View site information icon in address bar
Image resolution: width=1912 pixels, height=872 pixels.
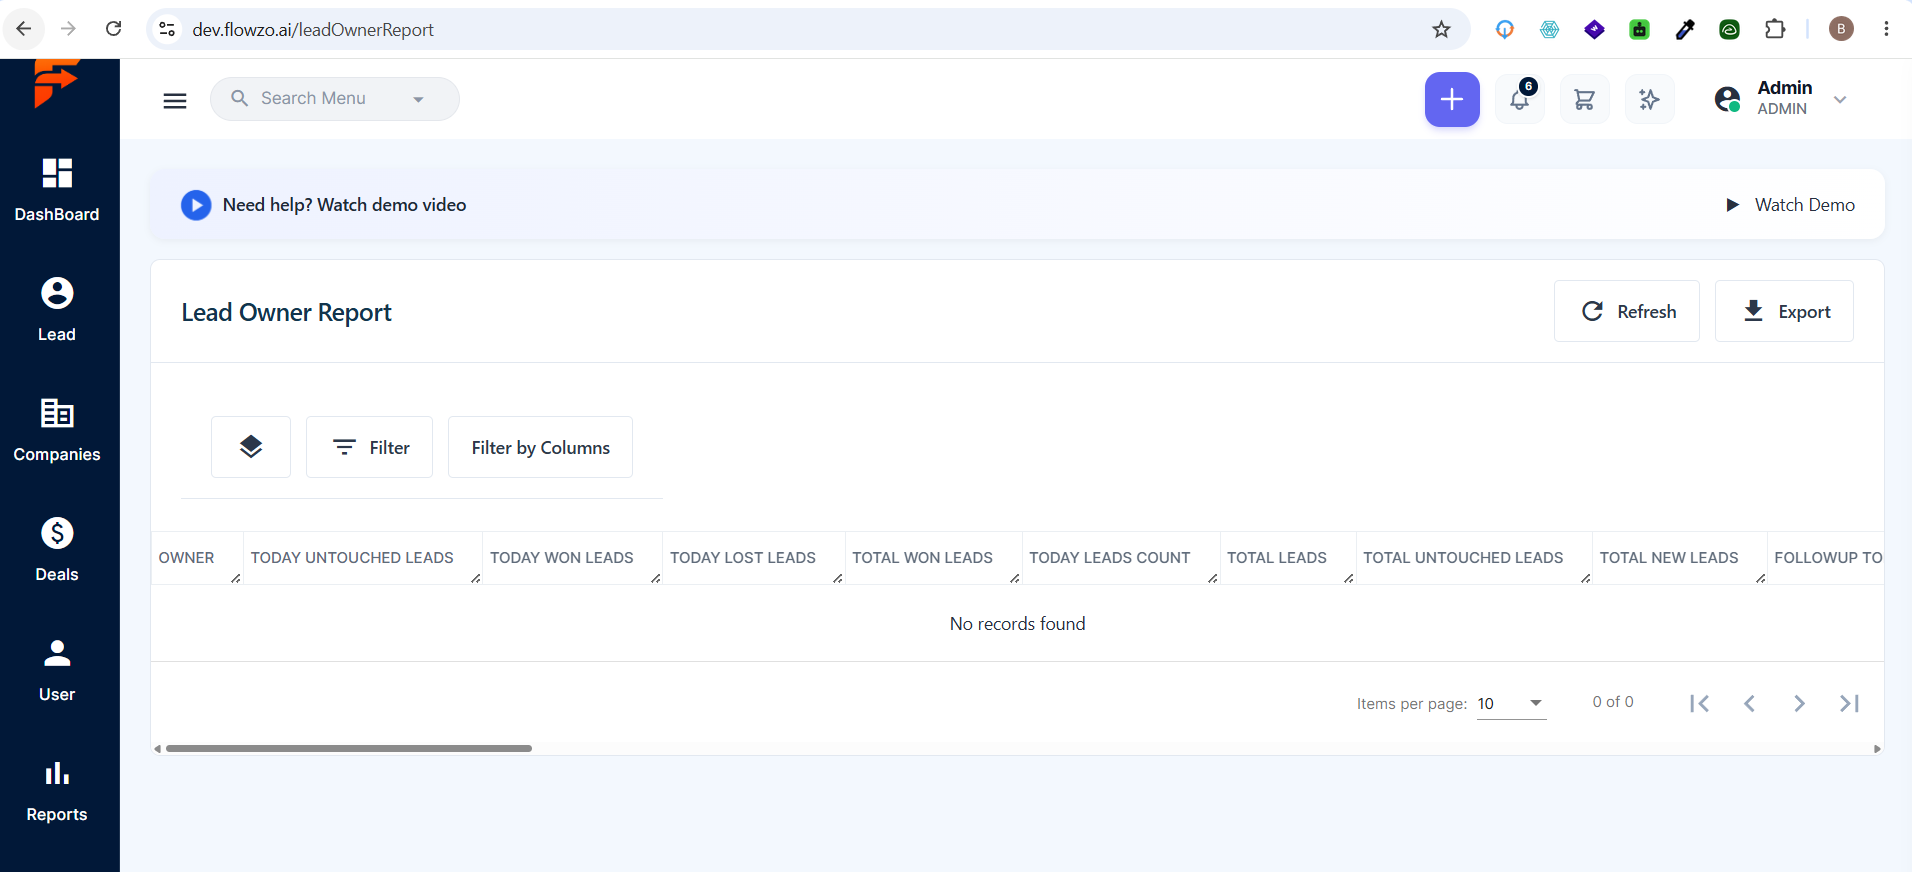click(x=168, y=29)
